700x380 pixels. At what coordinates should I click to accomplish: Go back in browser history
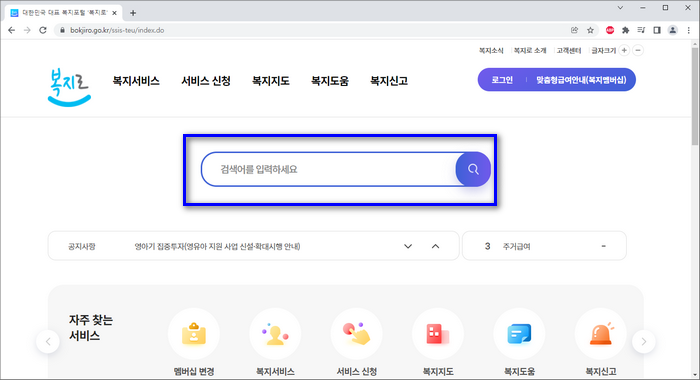point(12,30)
